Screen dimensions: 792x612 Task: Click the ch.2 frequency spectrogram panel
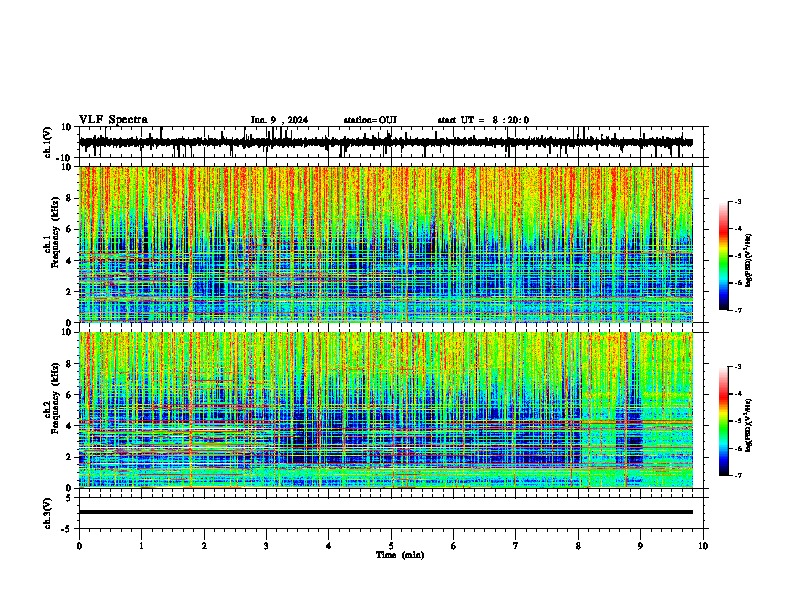coord(386,410)
